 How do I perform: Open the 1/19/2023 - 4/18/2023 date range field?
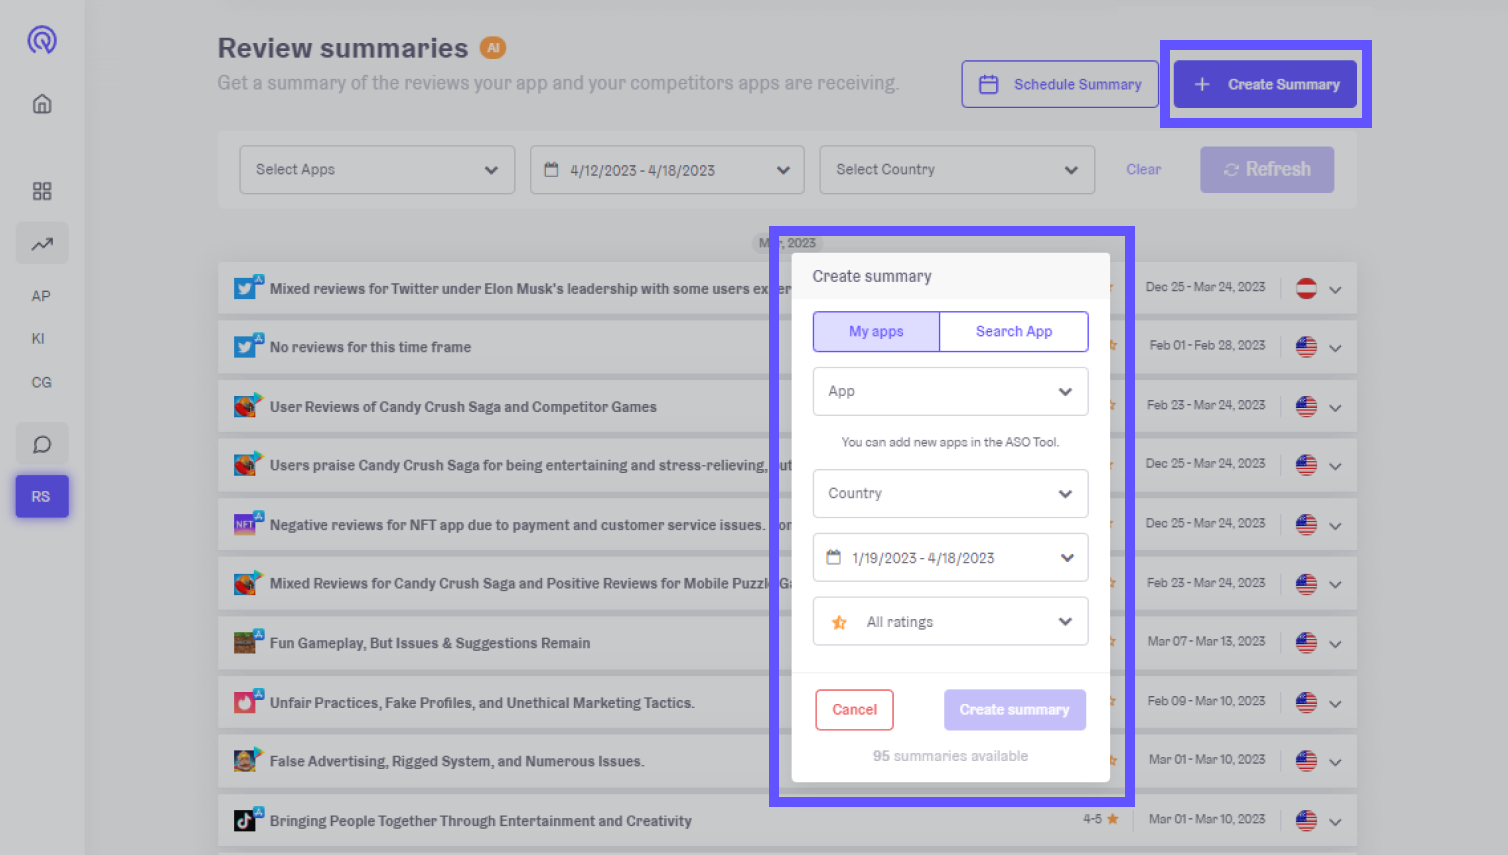949,557
